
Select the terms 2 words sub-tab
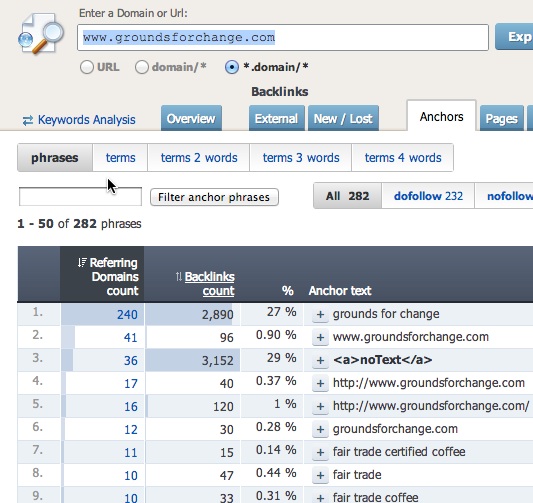pyautogui.click(x=199, y=158)
